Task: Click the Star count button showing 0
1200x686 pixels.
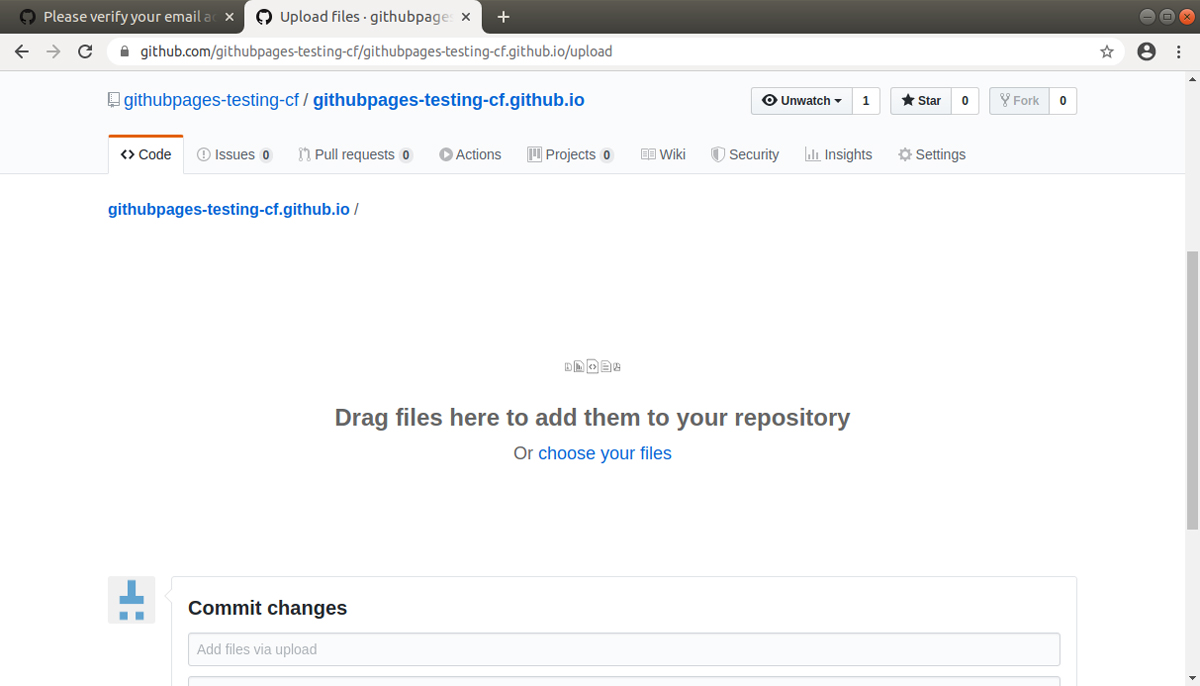Action: 964,100
